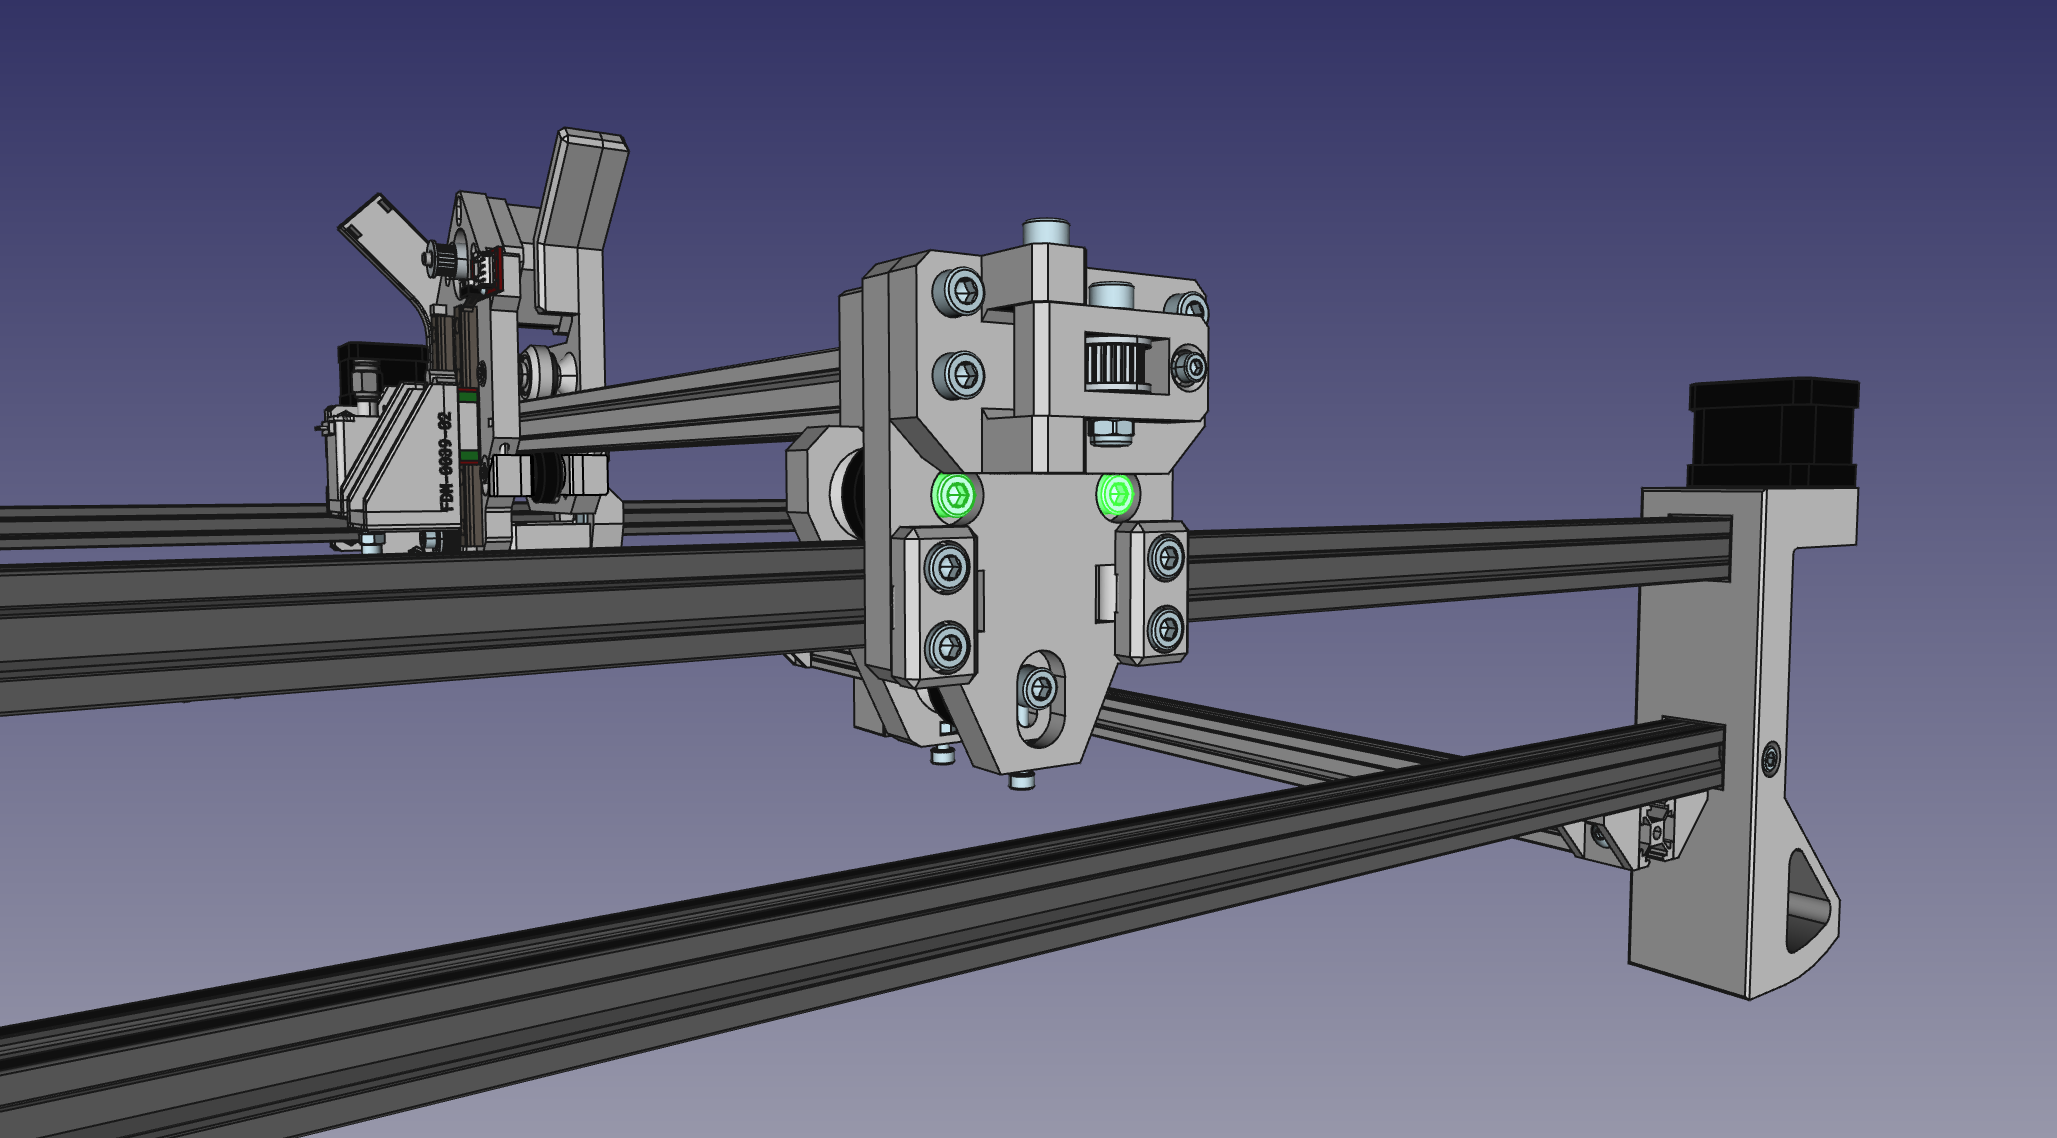Click the lower screw of right clamp block
Image resolution: width=2057 pixels, height=1138 pixels.
pyautogui.click(x=1165, y=627)
